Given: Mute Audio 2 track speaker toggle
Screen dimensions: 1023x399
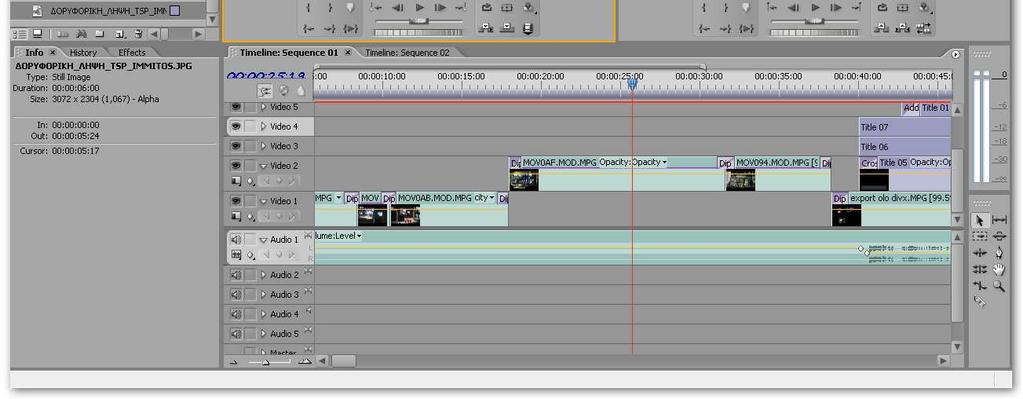Looking at the screenshot, I should coord(236,275).
